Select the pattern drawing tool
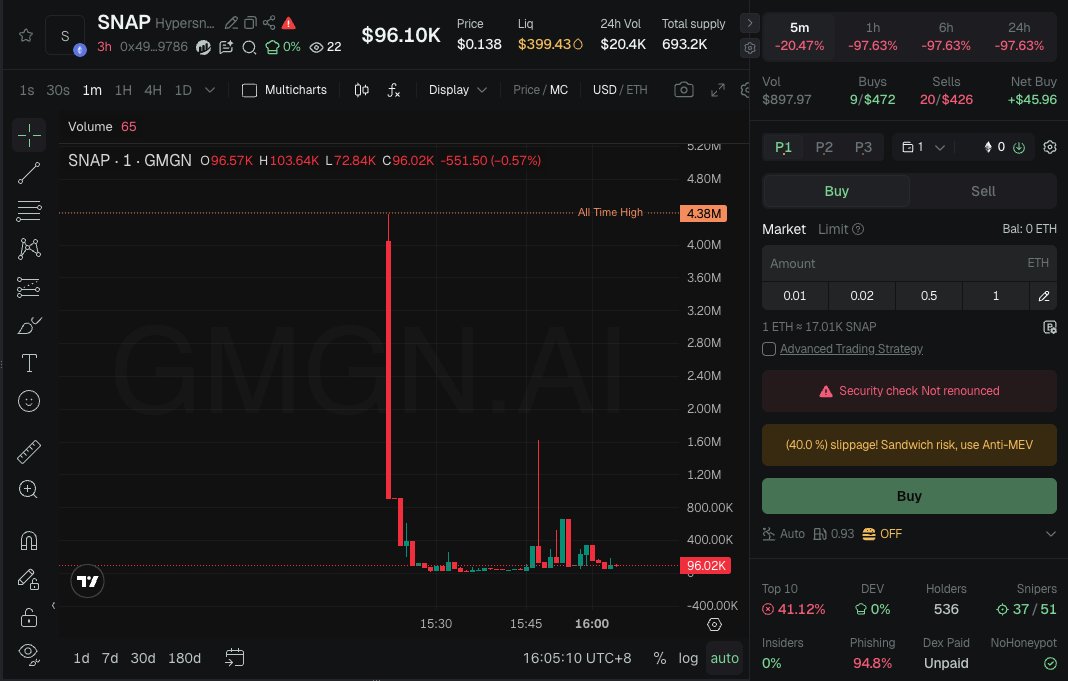The height and width of the screenshot is (681, 1068). click(x=29, y=249)
